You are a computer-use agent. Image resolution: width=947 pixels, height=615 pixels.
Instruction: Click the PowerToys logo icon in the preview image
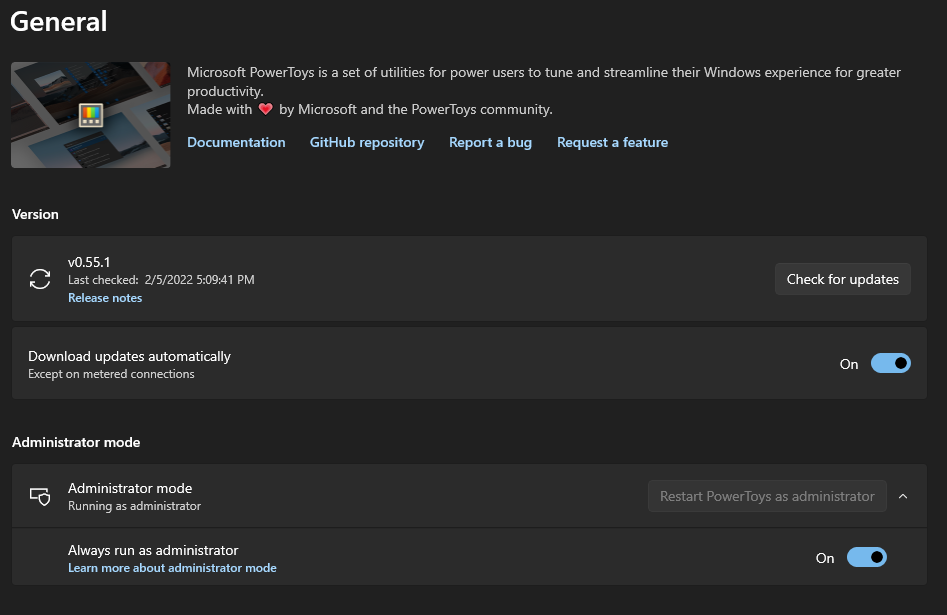91,115
